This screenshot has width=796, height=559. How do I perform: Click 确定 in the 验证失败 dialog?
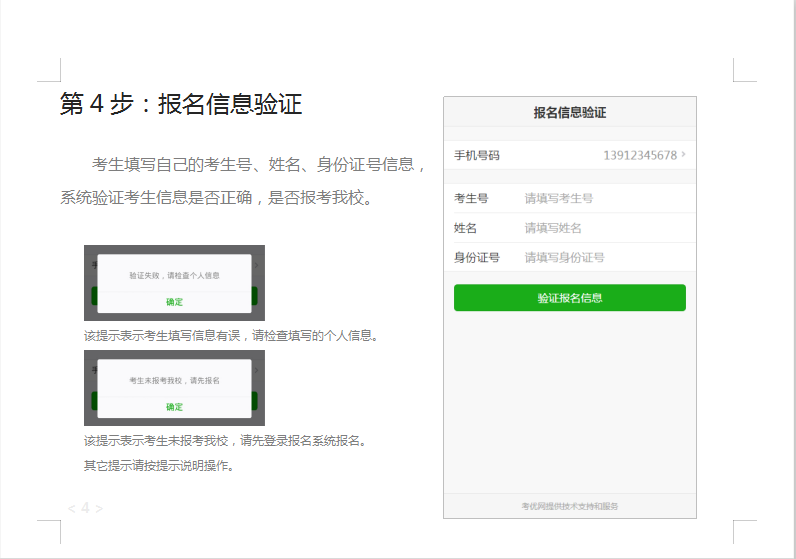[x=174, y=301]
